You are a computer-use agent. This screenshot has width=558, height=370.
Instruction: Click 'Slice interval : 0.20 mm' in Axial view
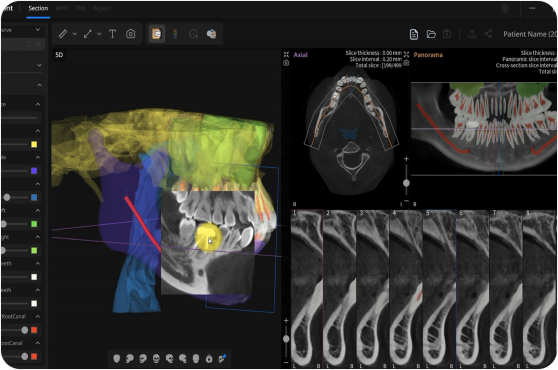coord(375,59)
